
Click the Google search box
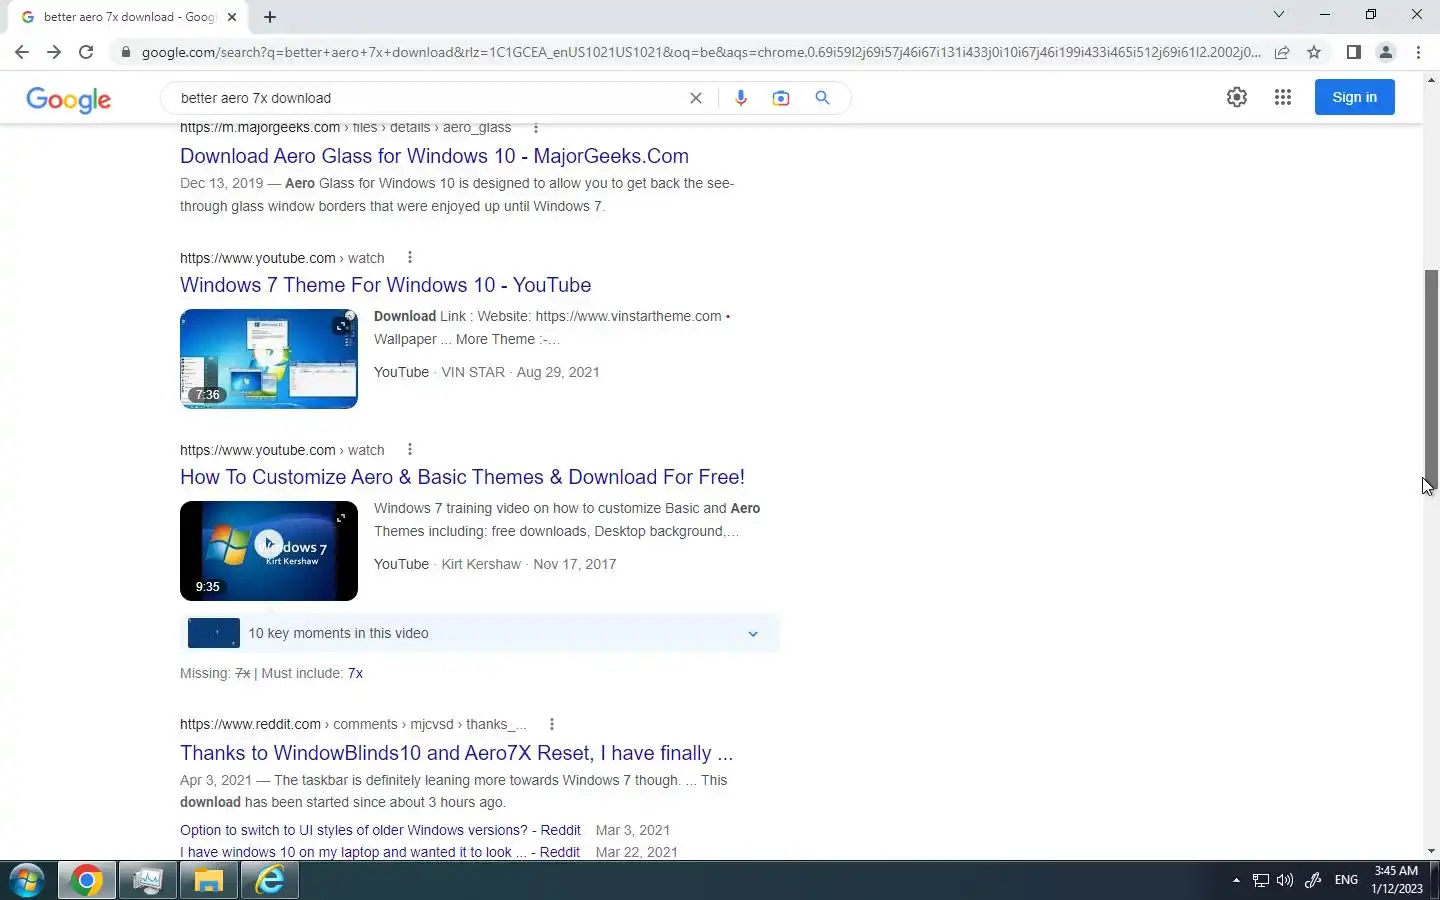430,98
